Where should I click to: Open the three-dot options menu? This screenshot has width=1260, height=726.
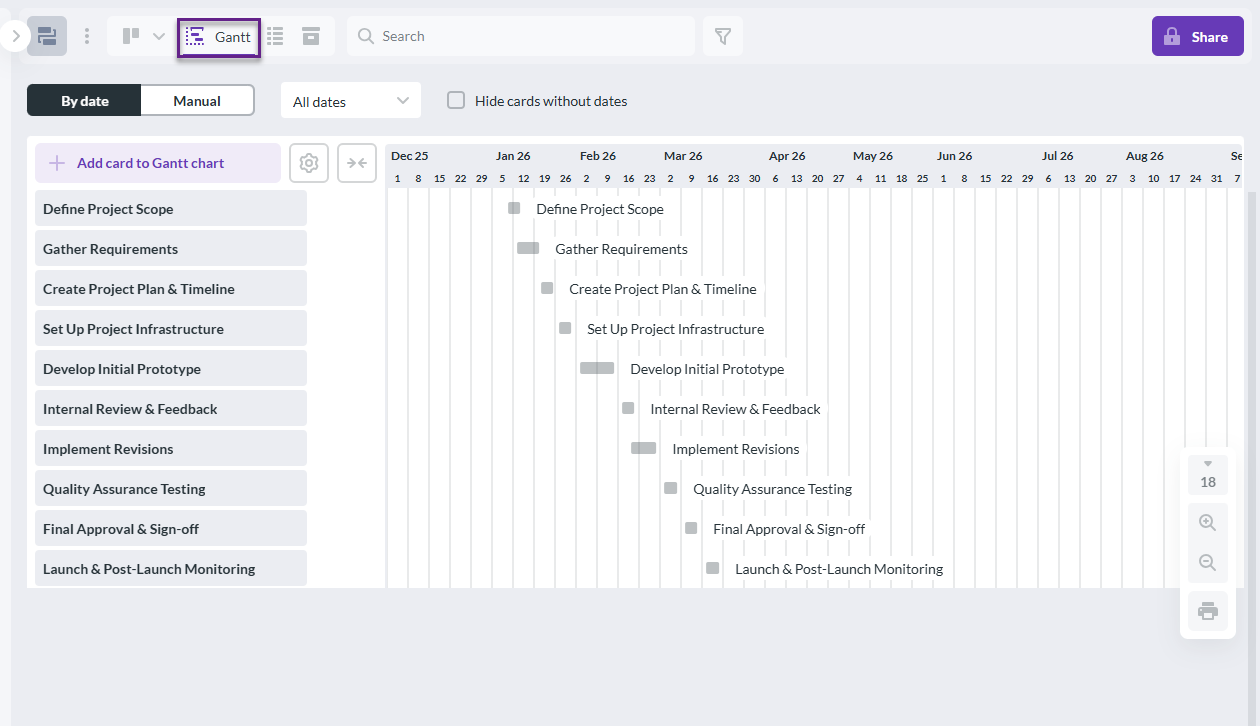click(x=86, y=36)
